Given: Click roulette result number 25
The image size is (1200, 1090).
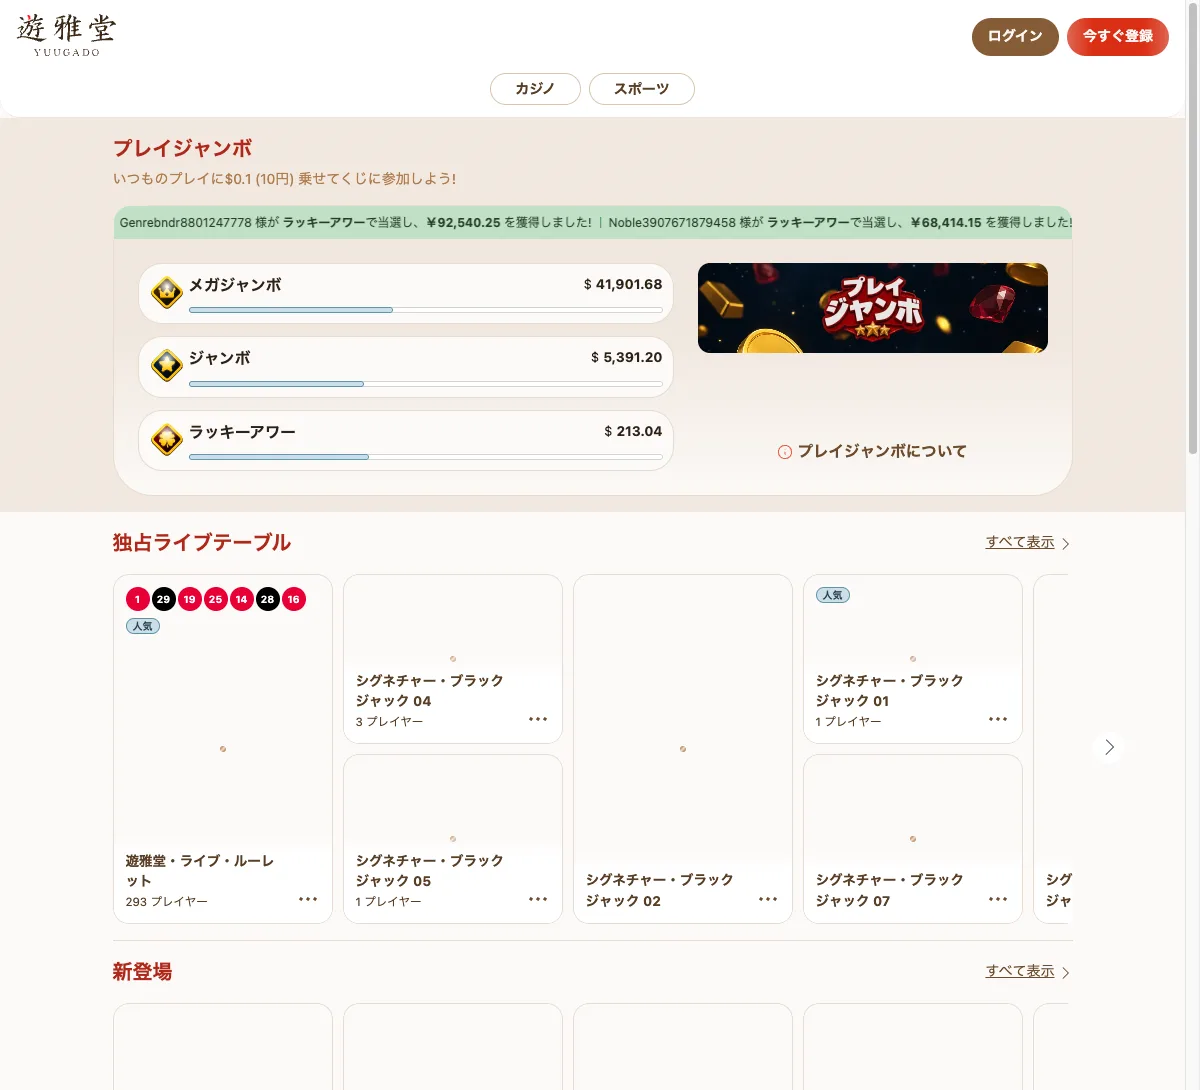Looking at the screenshot, I should click(x=216, y=599).
